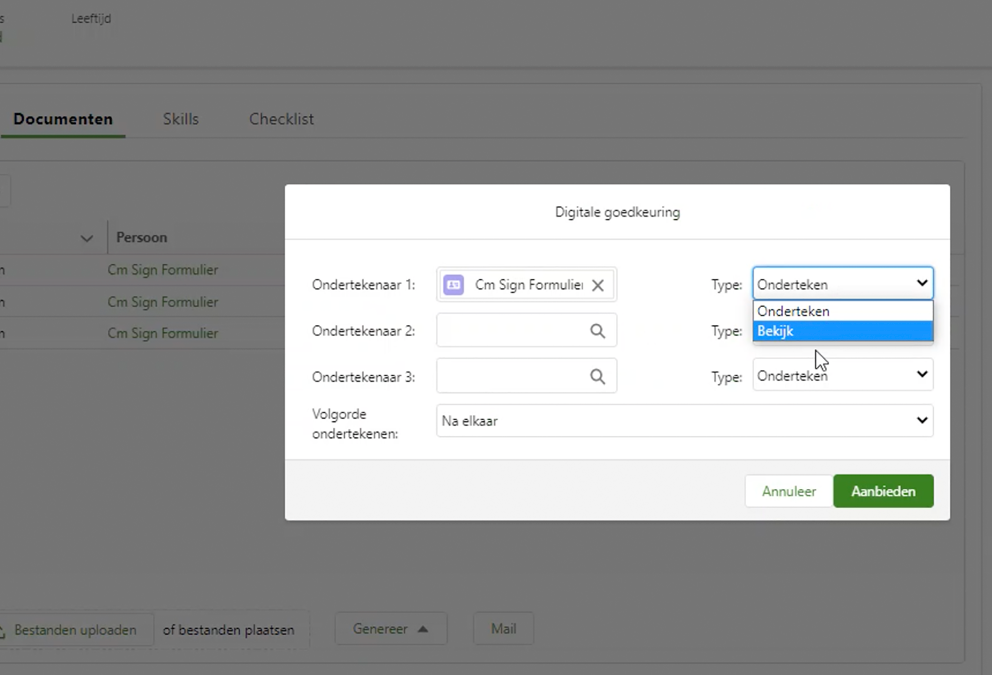Open the Checklist tab
Screen dimensions: 992x675
pos(281,119)
